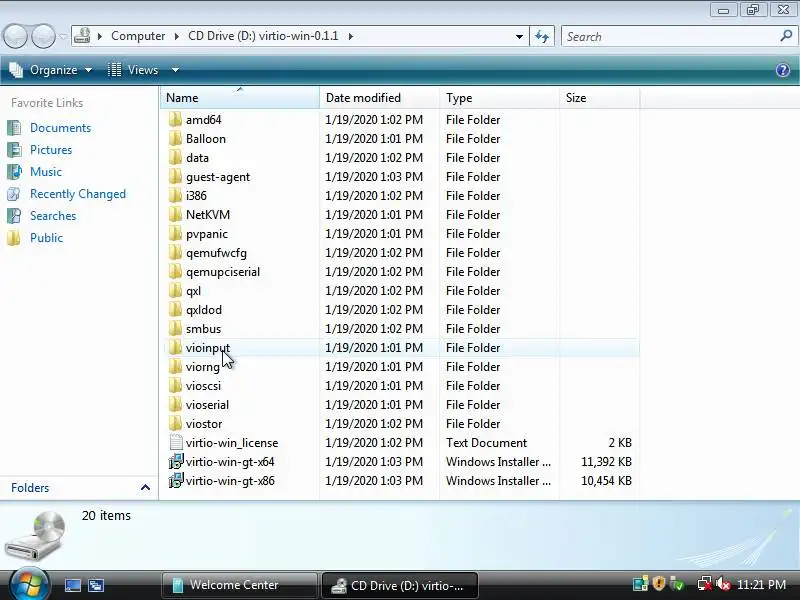Select the vioscsi folder icon
This screenshot has height=600, width=800.
175,385
